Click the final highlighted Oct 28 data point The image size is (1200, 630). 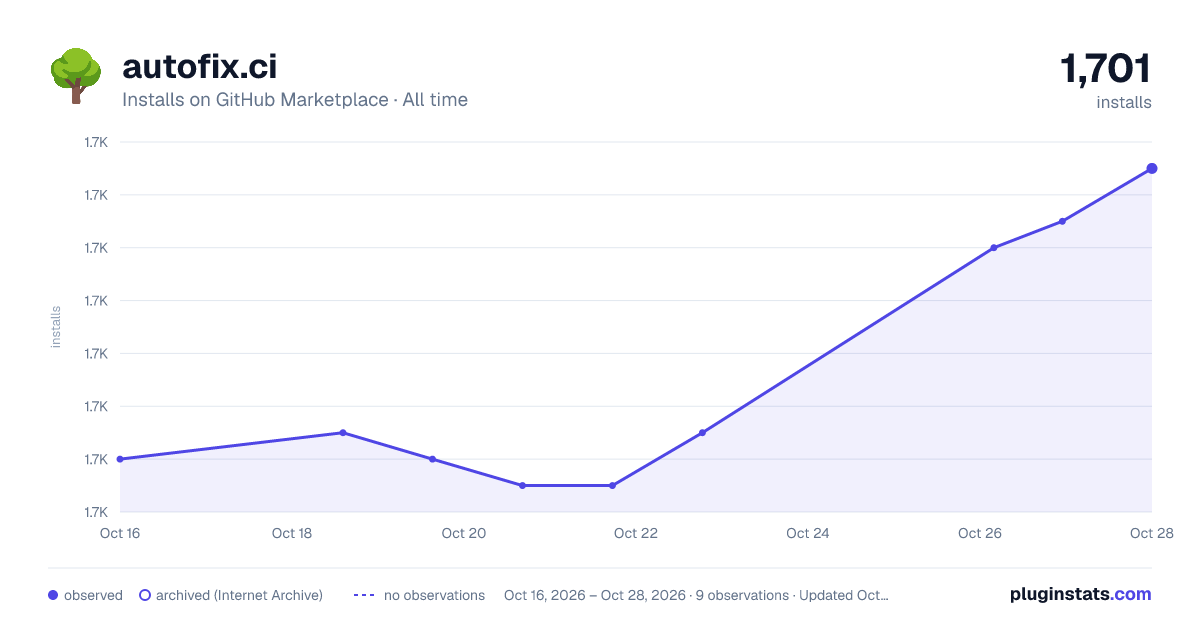(x=1152, y=168)
